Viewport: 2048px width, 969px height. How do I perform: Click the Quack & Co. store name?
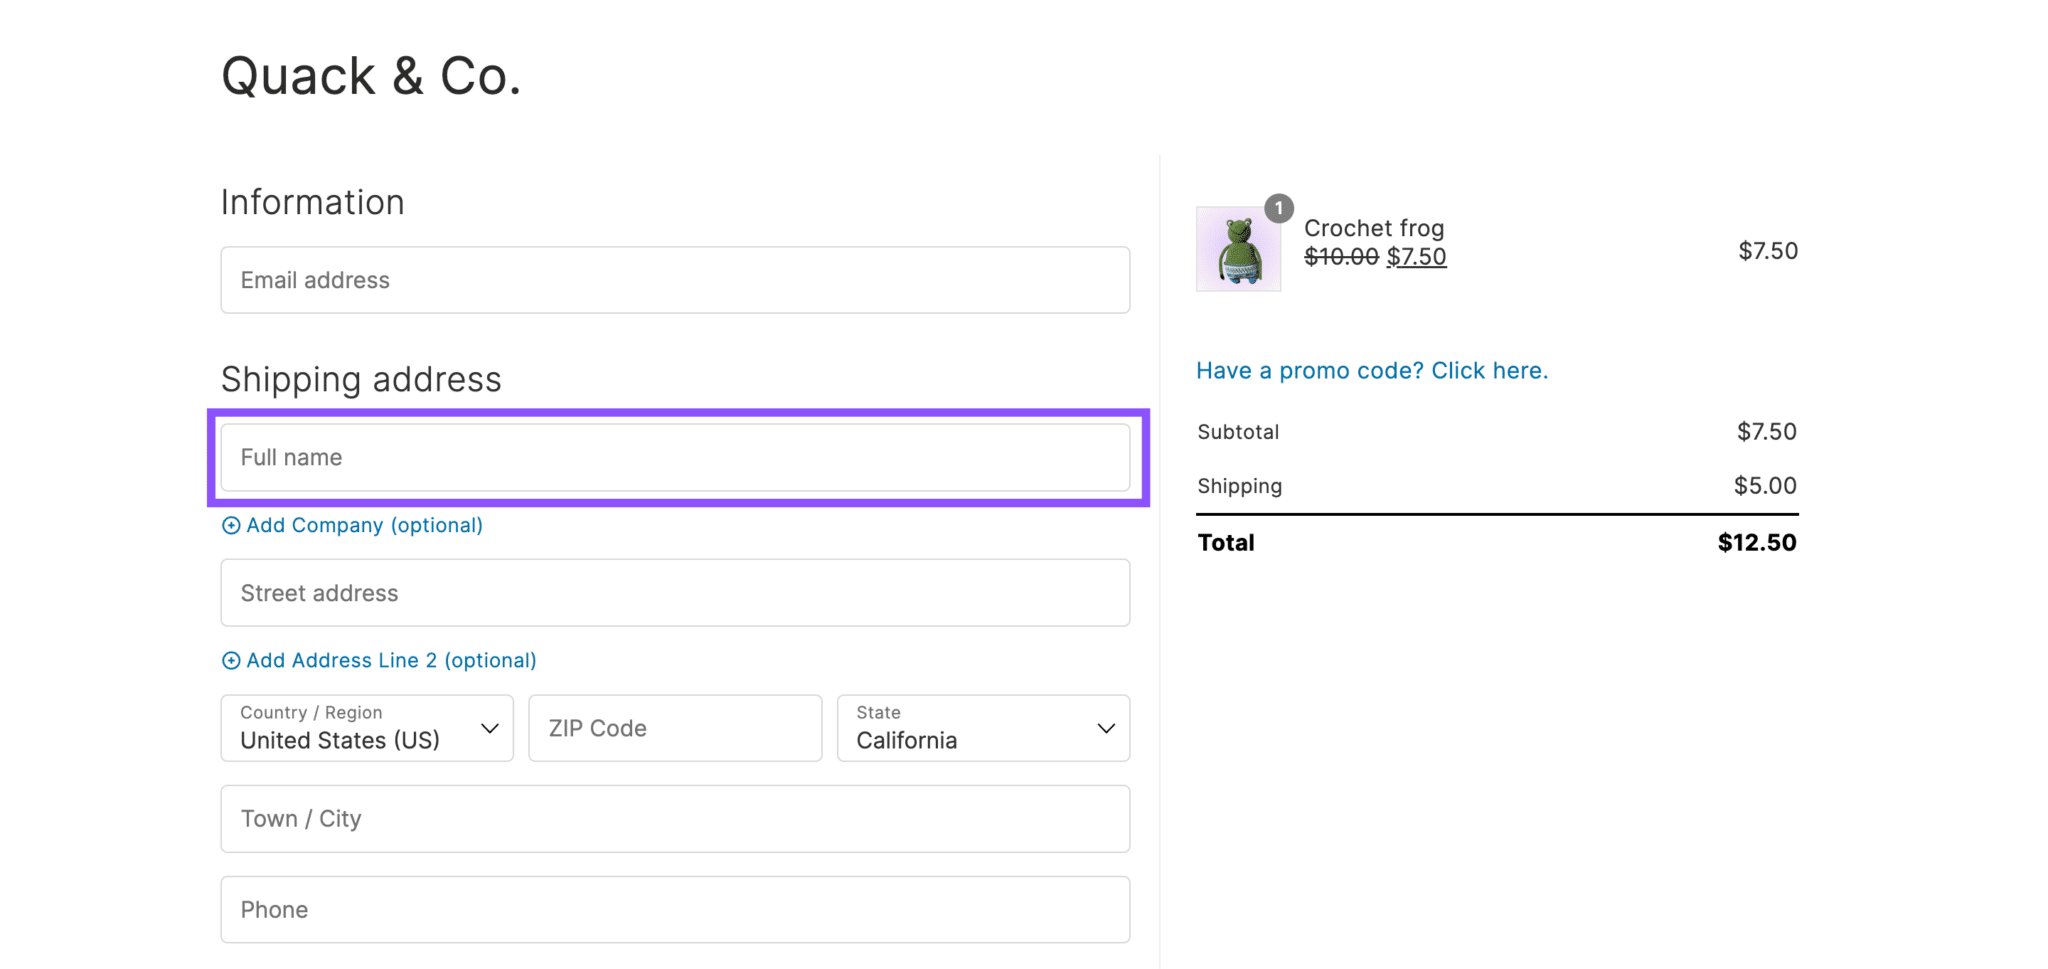click(371, 75)
